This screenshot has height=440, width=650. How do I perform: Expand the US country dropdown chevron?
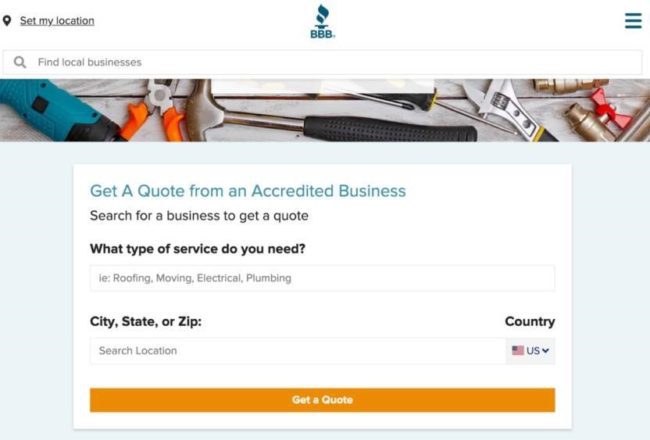pyautogui.click(x=546, y=351)
